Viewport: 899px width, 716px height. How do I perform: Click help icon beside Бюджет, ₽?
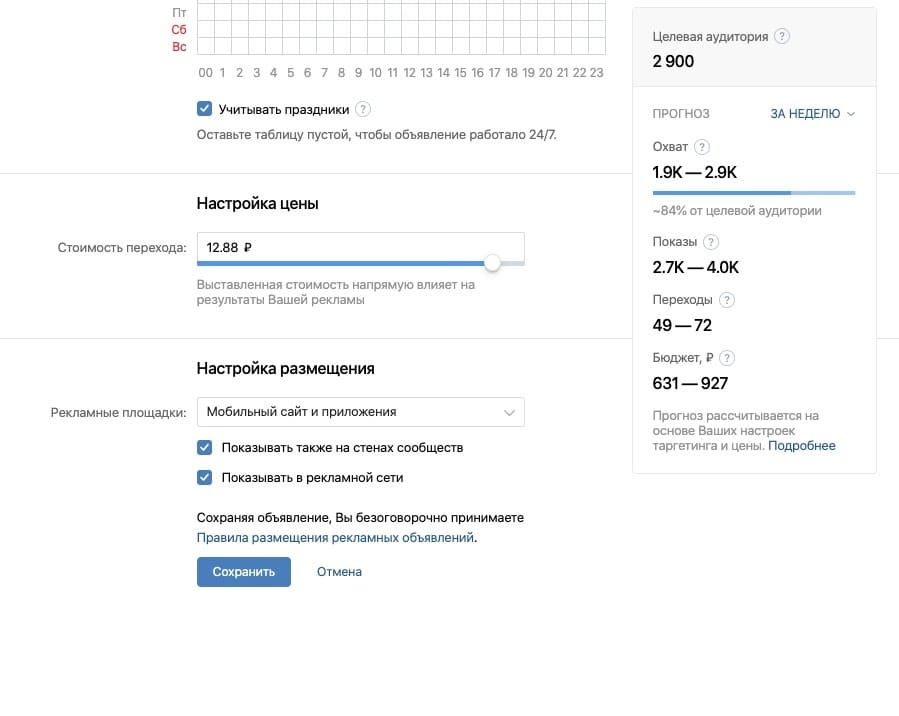(727, 358)
